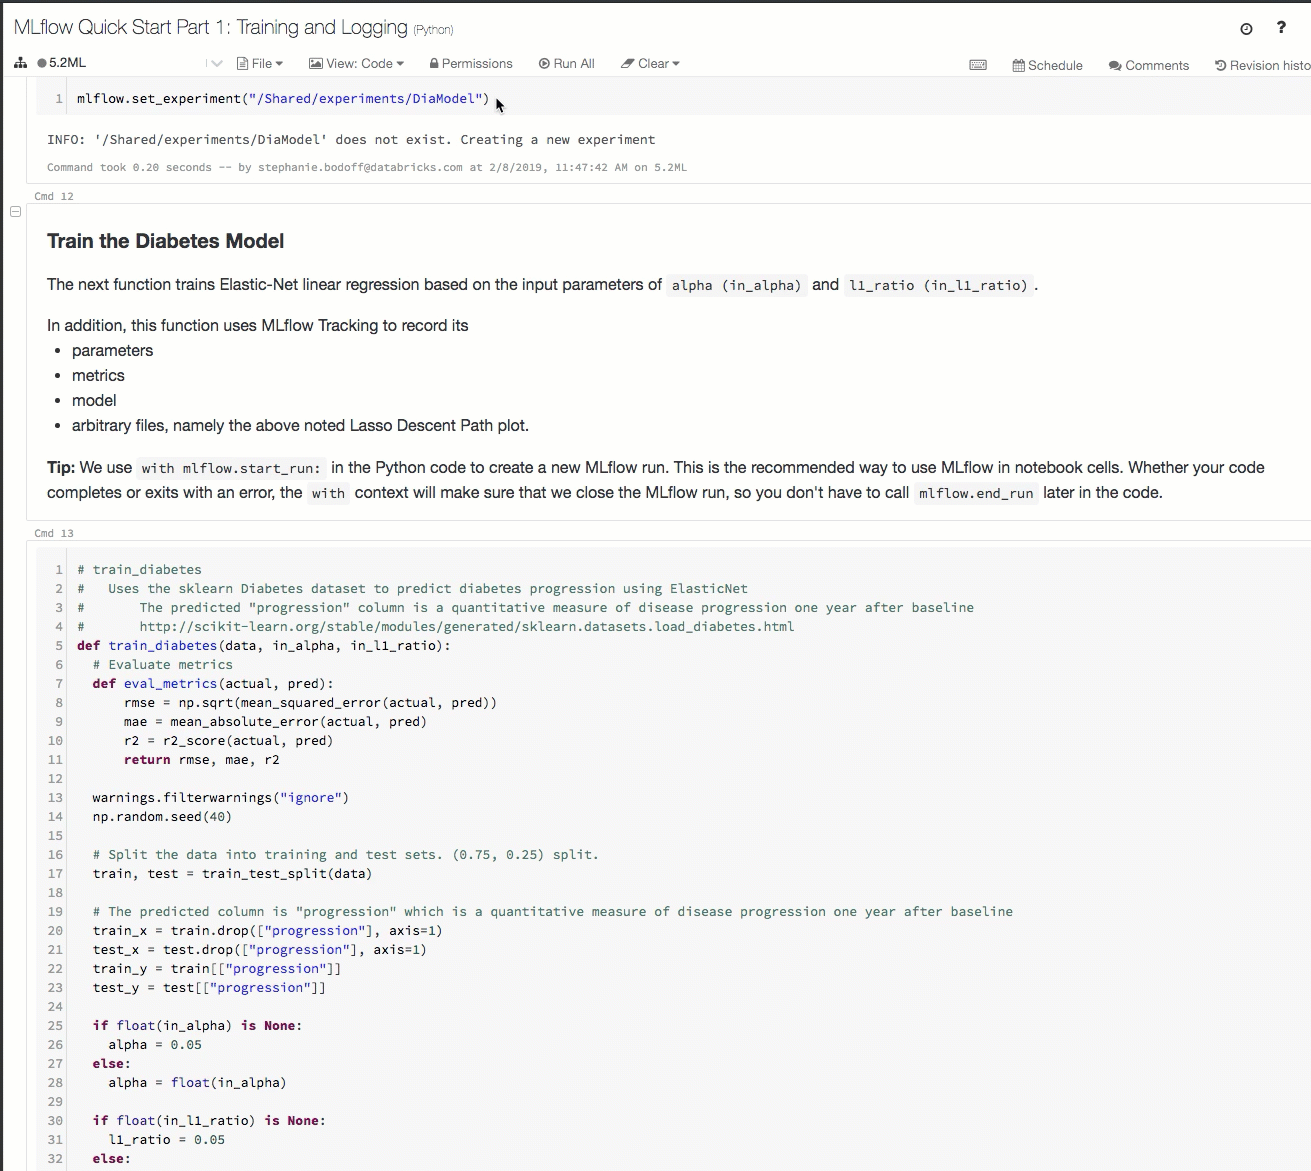Screen dimensions: 1311x1171
Task: Open the File menu
Action: pos(260,64)
